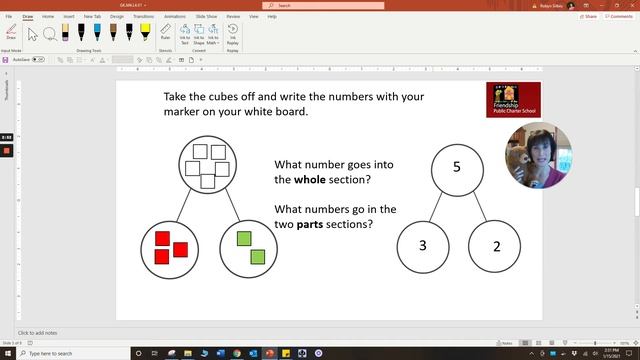The image size is (640, 360).
Task: Click Ink to Shape
Action: [199, 34]
